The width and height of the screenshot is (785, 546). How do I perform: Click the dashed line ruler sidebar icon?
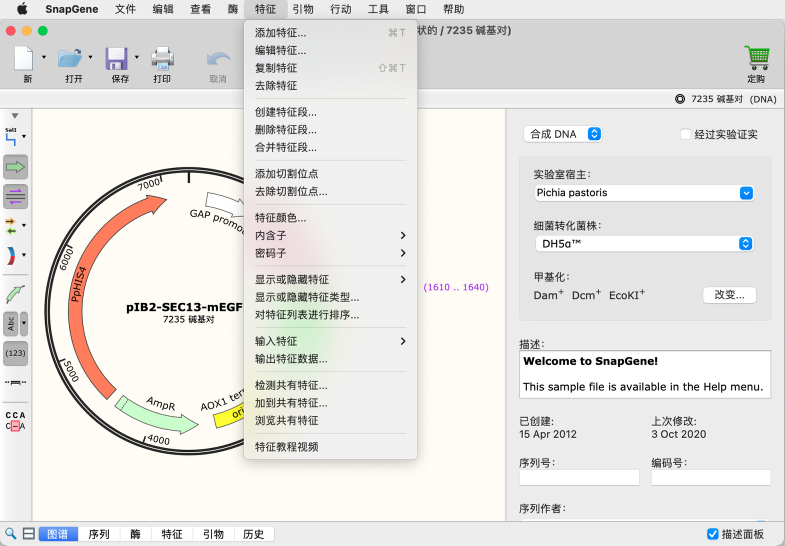16,382
